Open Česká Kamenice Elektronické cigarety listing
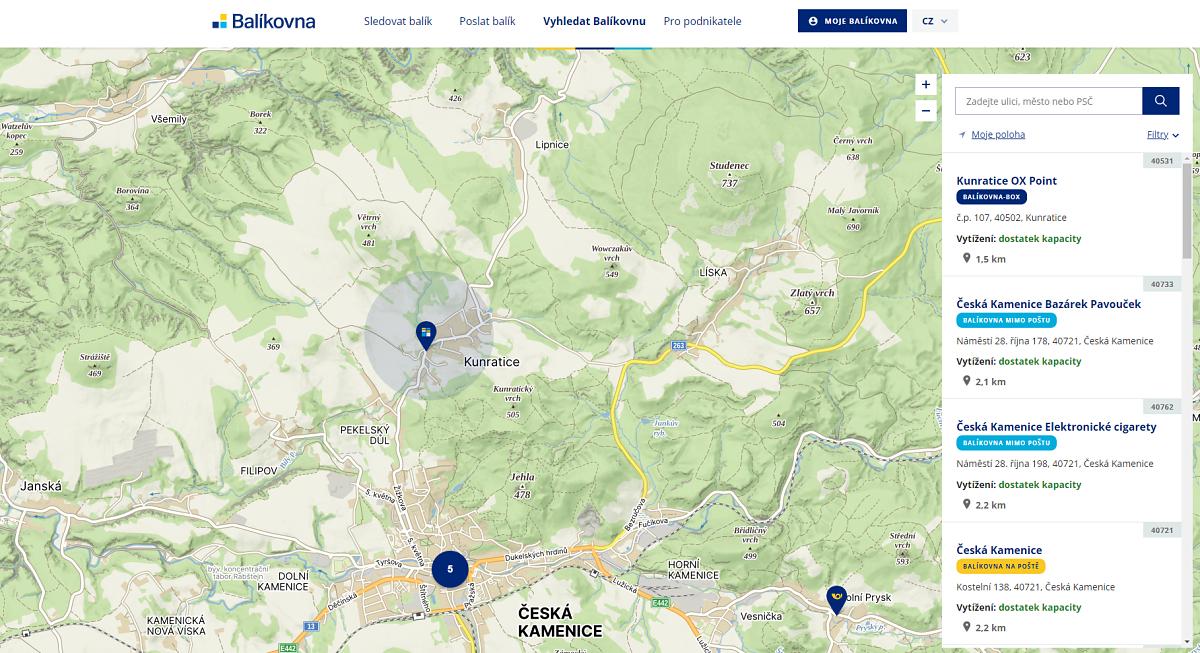1200x653 pixels. [1056, 427]
